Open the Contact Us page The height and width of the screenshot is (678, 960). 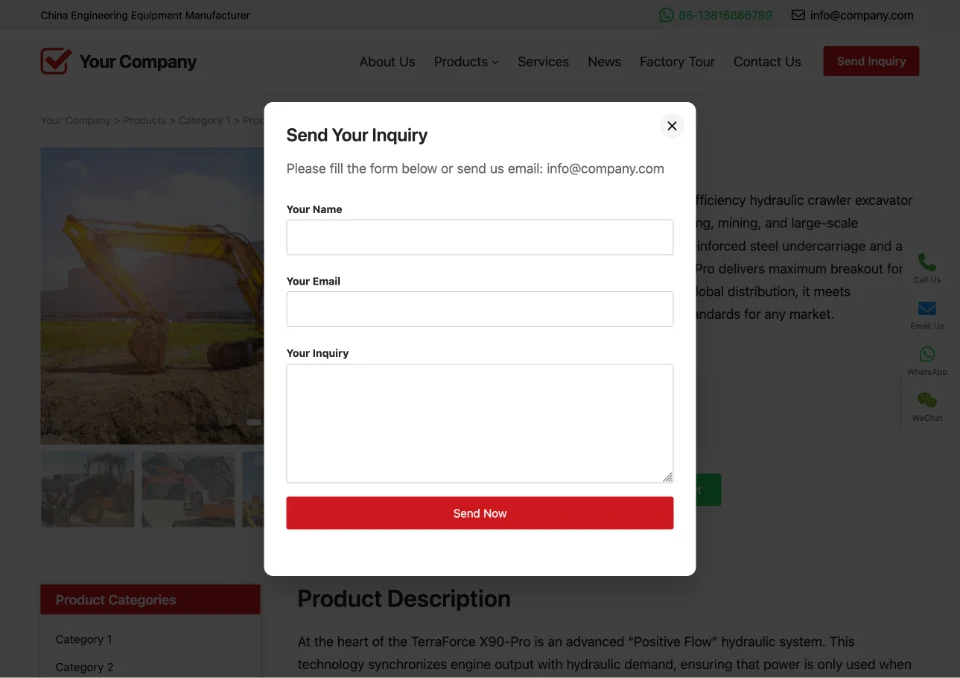coord(767,62)
